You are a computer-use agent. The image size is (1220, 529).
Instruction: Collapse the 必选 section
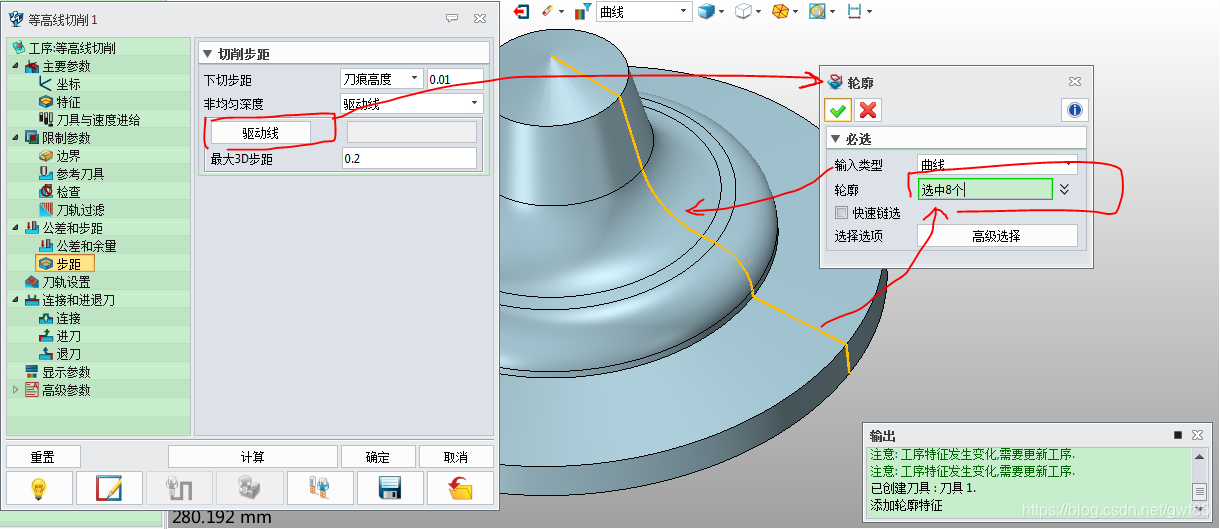click(835, 139)
